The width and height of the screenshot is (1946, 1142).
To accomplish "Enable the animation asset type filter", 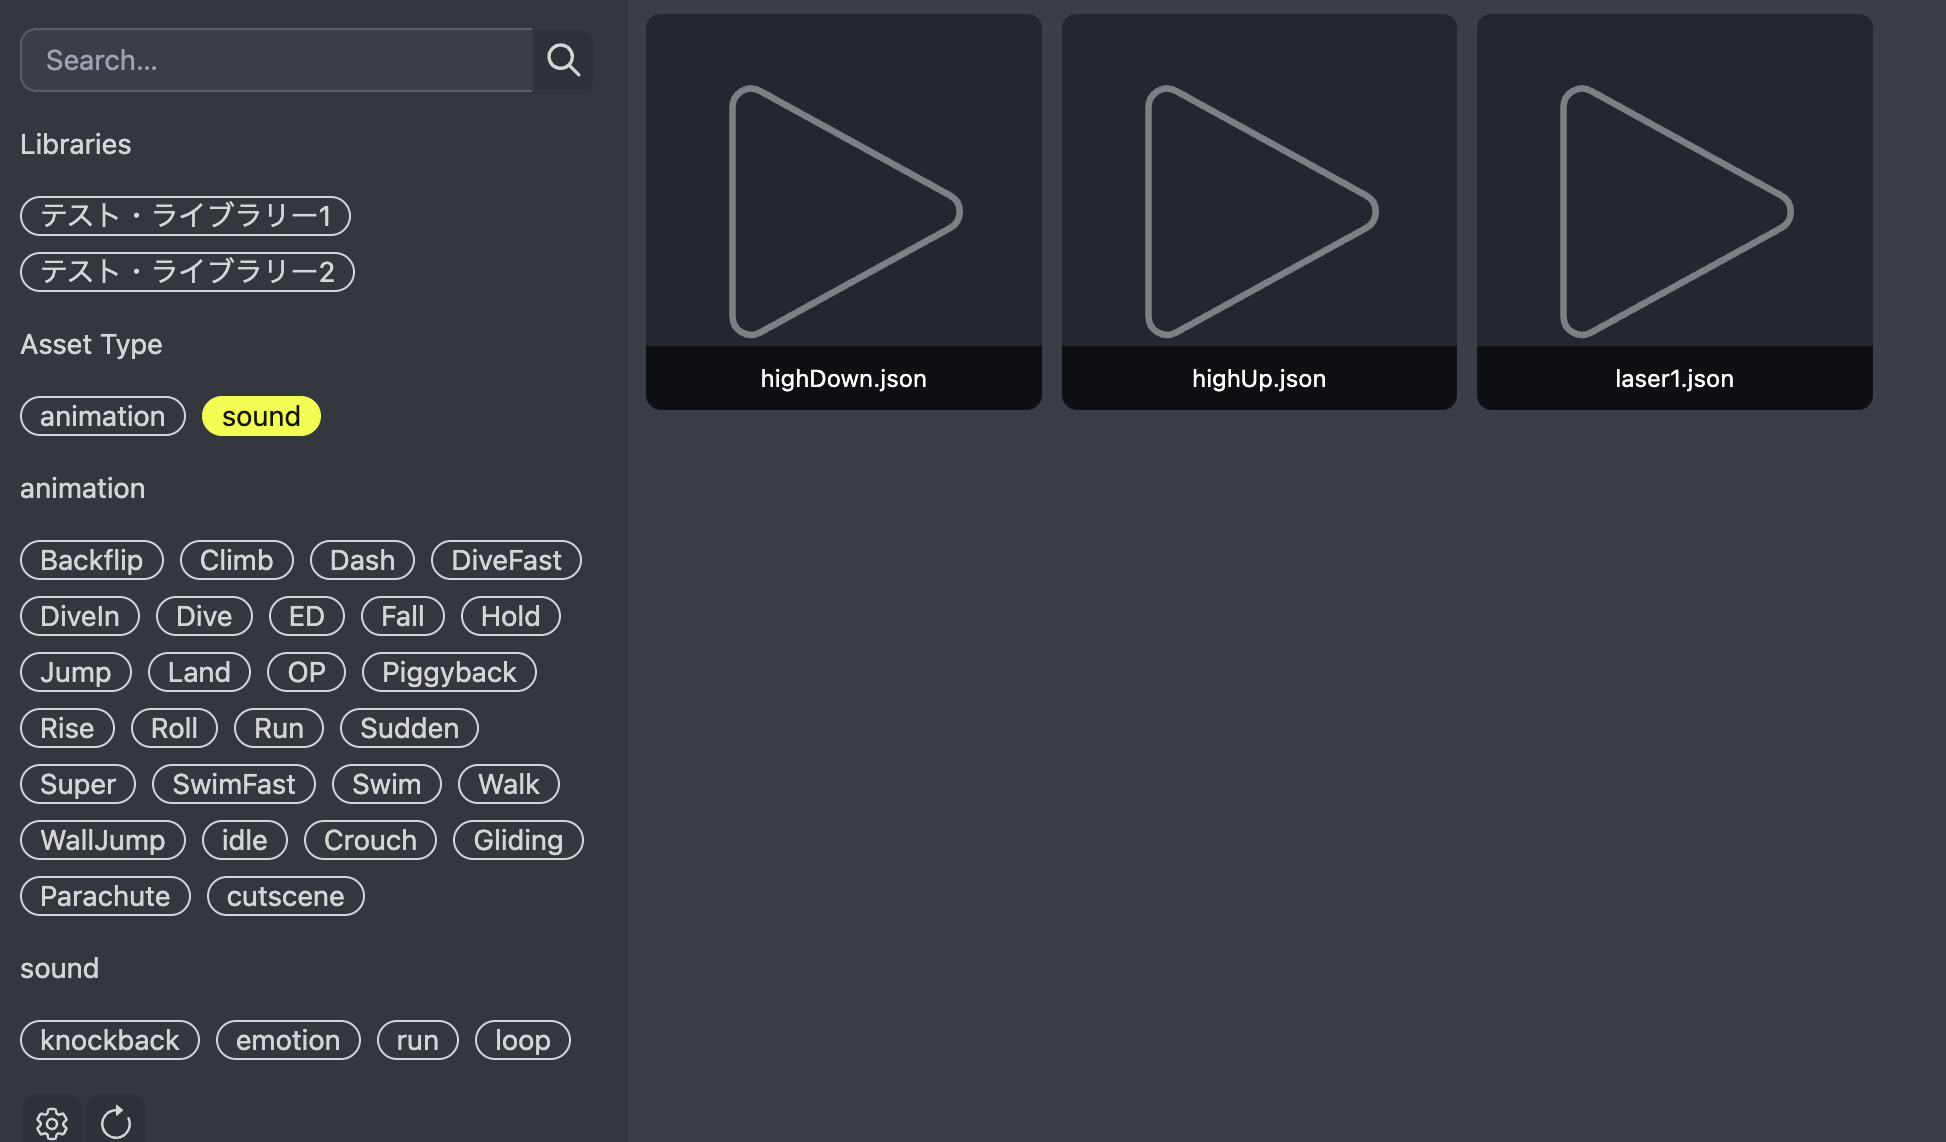I will point(103,416).
